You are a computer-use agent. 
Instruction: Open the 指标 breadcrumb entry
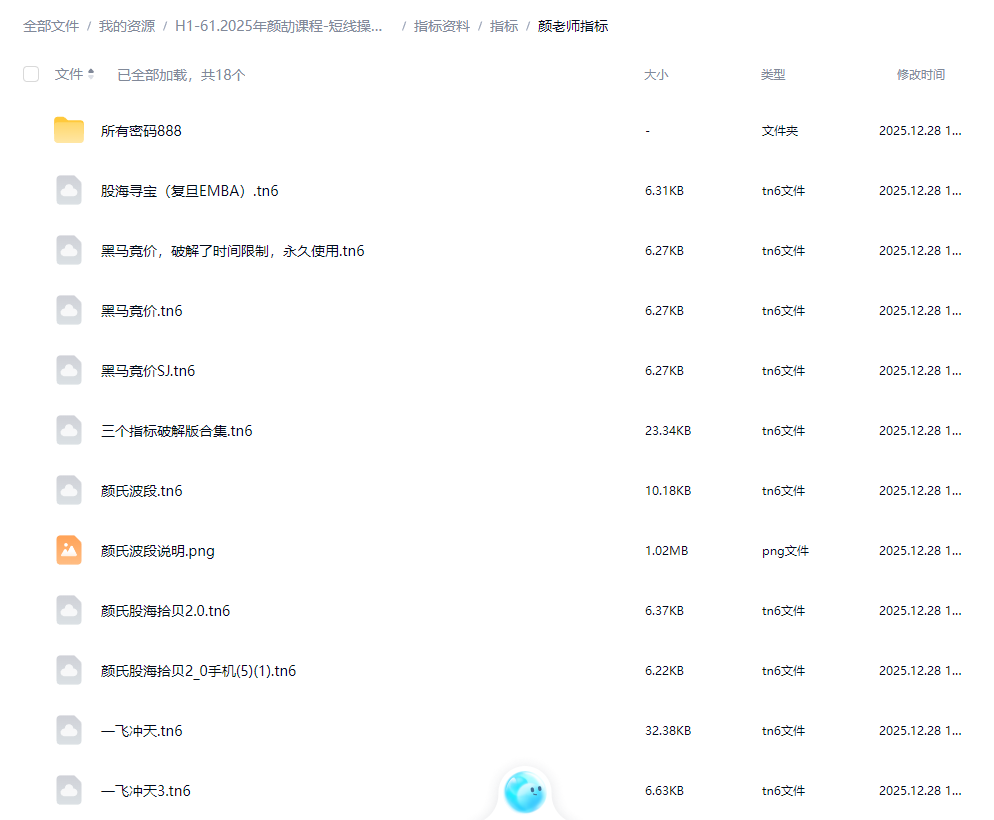(x=504, y=27)
